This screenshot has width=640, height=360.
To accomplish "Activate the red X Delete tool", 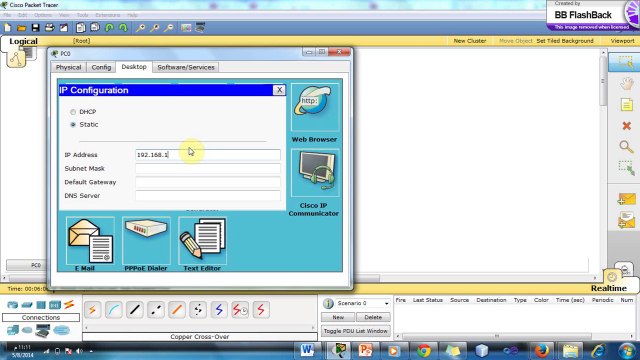I will point(627,126).
